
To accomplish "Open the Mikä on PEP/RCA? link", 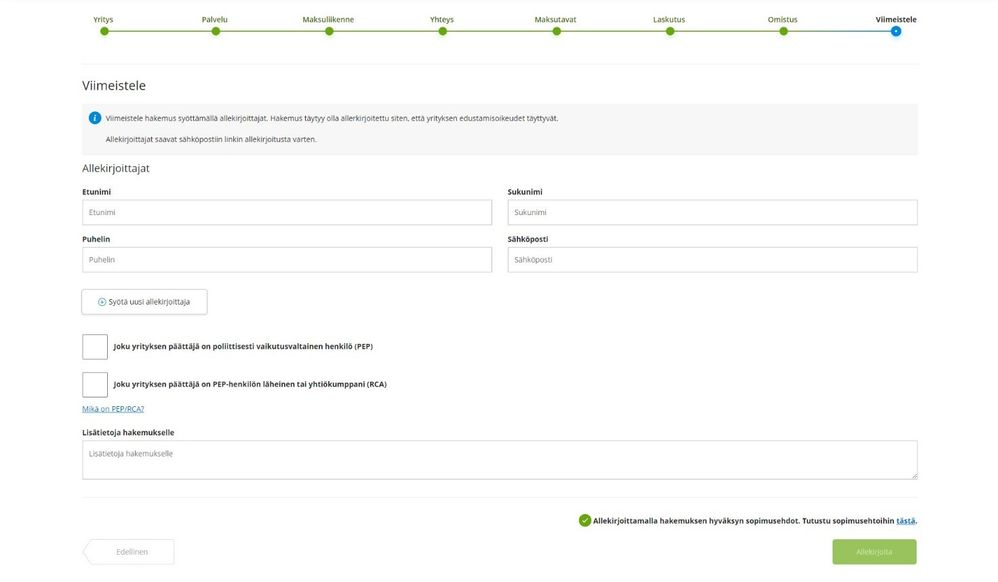I will [x=113, y=409].
